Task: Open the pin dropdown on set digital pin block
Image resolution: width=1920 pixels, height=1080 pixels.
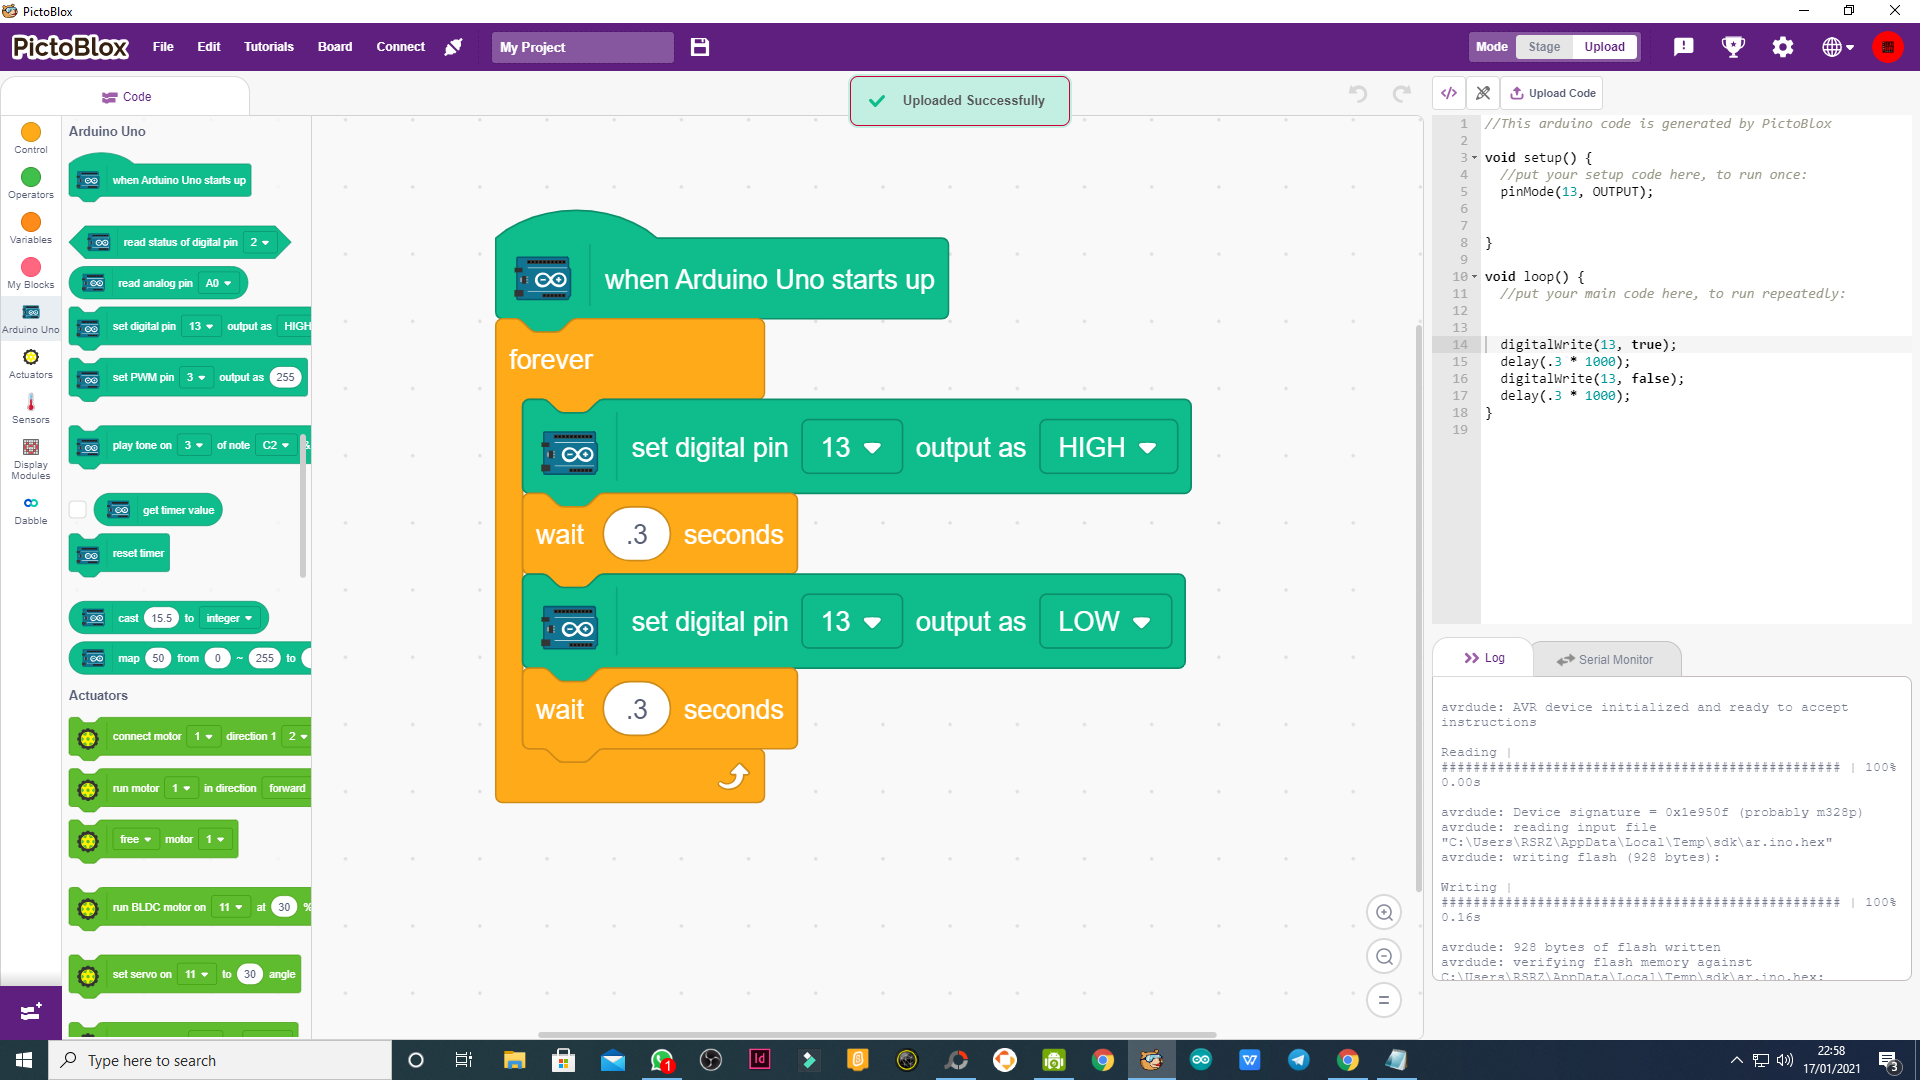Action: pos(851,447)
